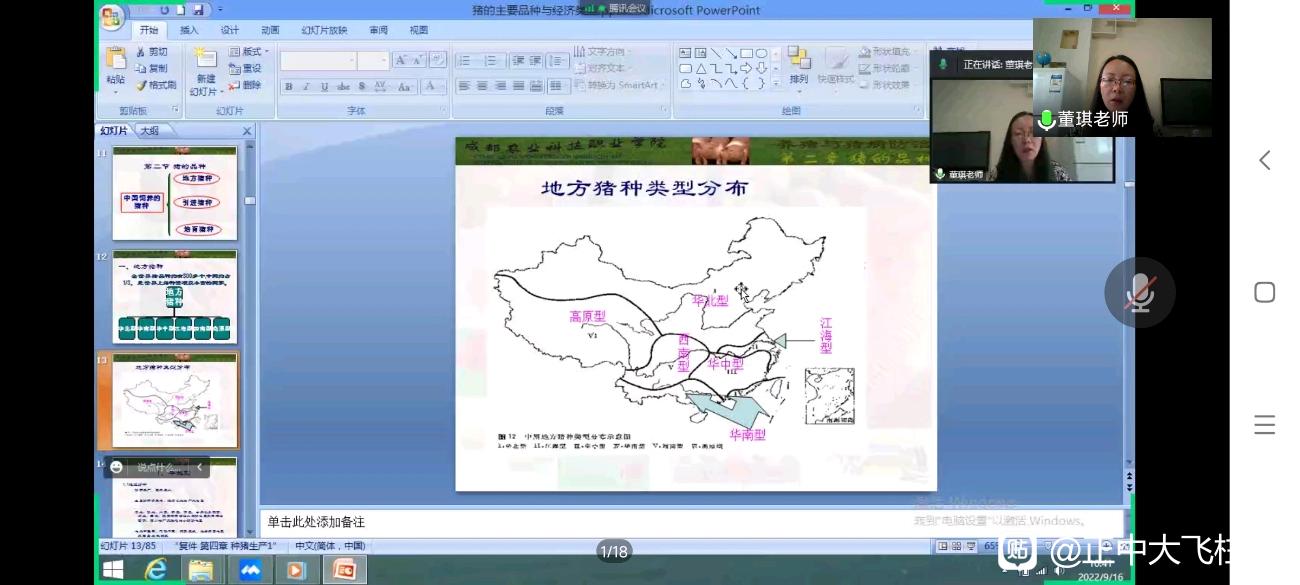1300x585 pixels.
Task: Copy selection with 复制
Action: pos(151,68)
